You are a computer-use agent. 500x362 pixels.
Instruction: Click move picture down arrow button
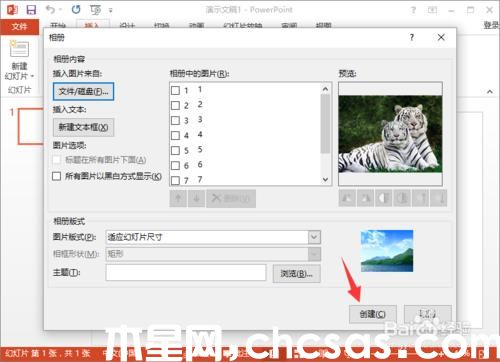pos(196,199)
